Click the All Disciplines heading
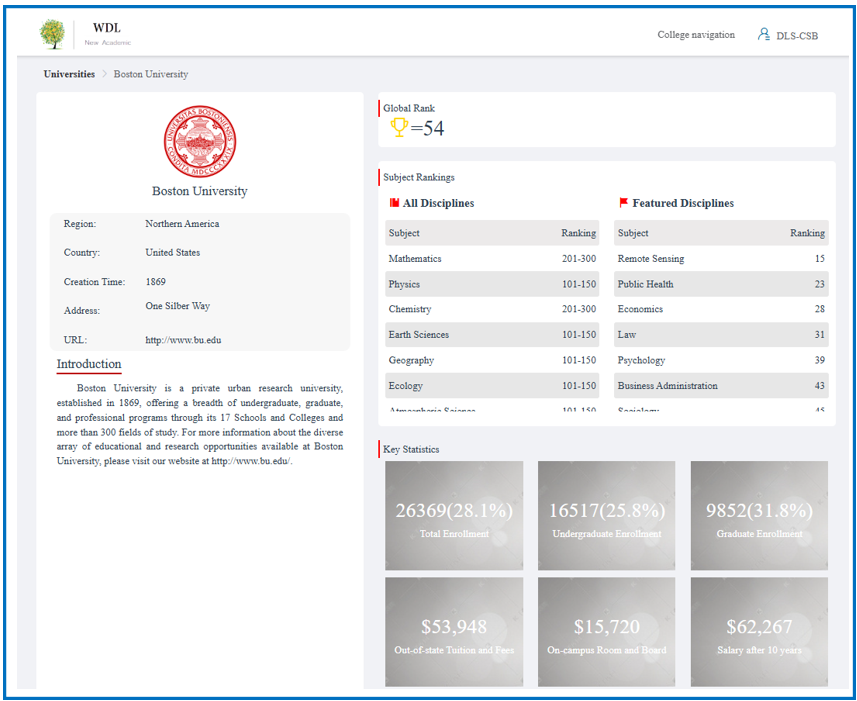The image size is (857, 701). (x=438, y=203)
